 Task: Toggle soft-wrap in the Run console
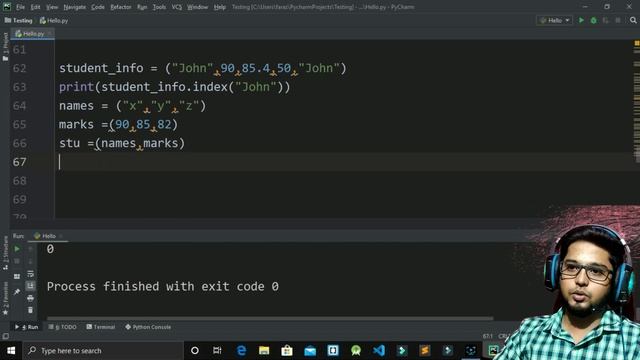point(30,274)
